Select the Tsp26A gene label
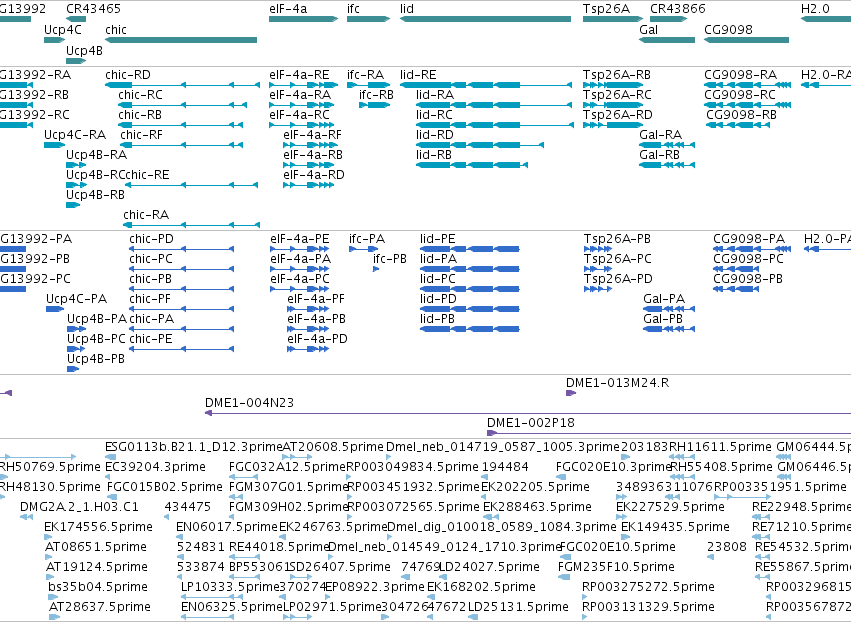The image size is (851, 622). [606, 9]
